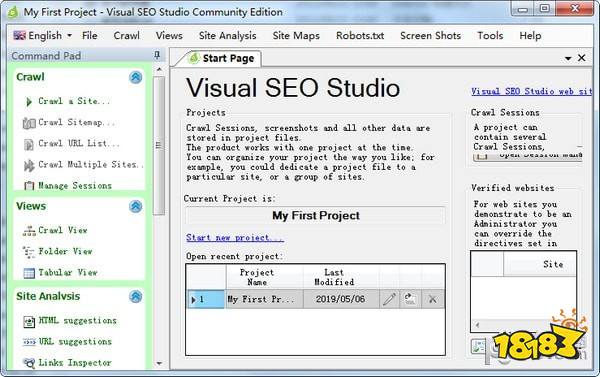This screenshot has width=600, height=377.
Task: Collapse the Views section chevron
Action: point(135,206)
